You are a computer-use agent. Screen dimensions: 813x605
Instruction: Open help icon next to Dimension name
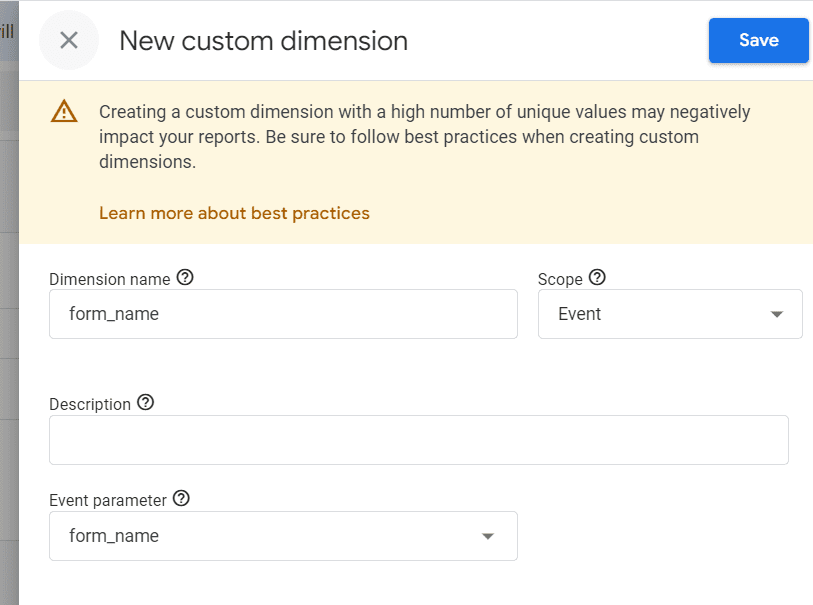click(184, 278)
